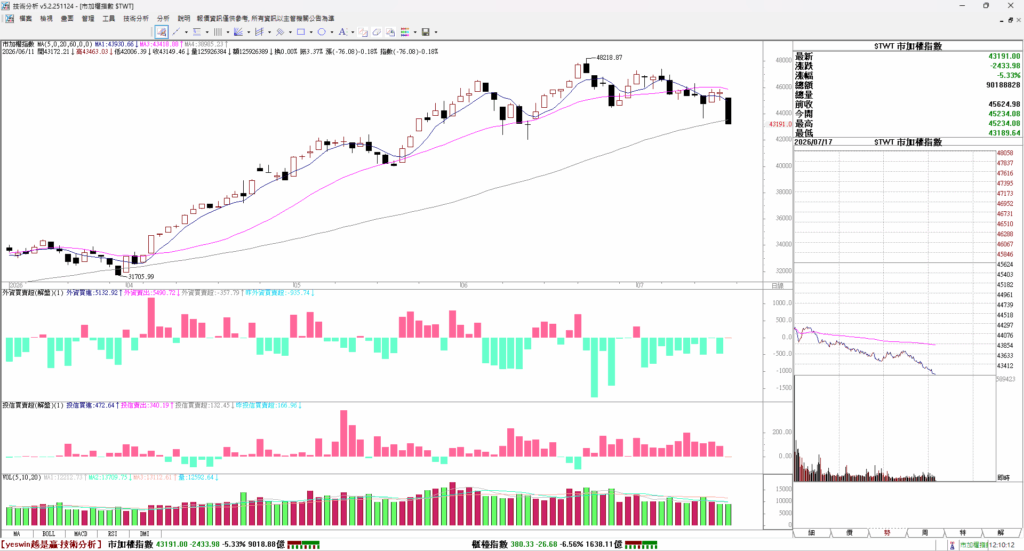Open dropdown arrow next to channel lines tool
Viewport: 1024px width, 551px height.
pyautogui.click(x=269, y=32)
